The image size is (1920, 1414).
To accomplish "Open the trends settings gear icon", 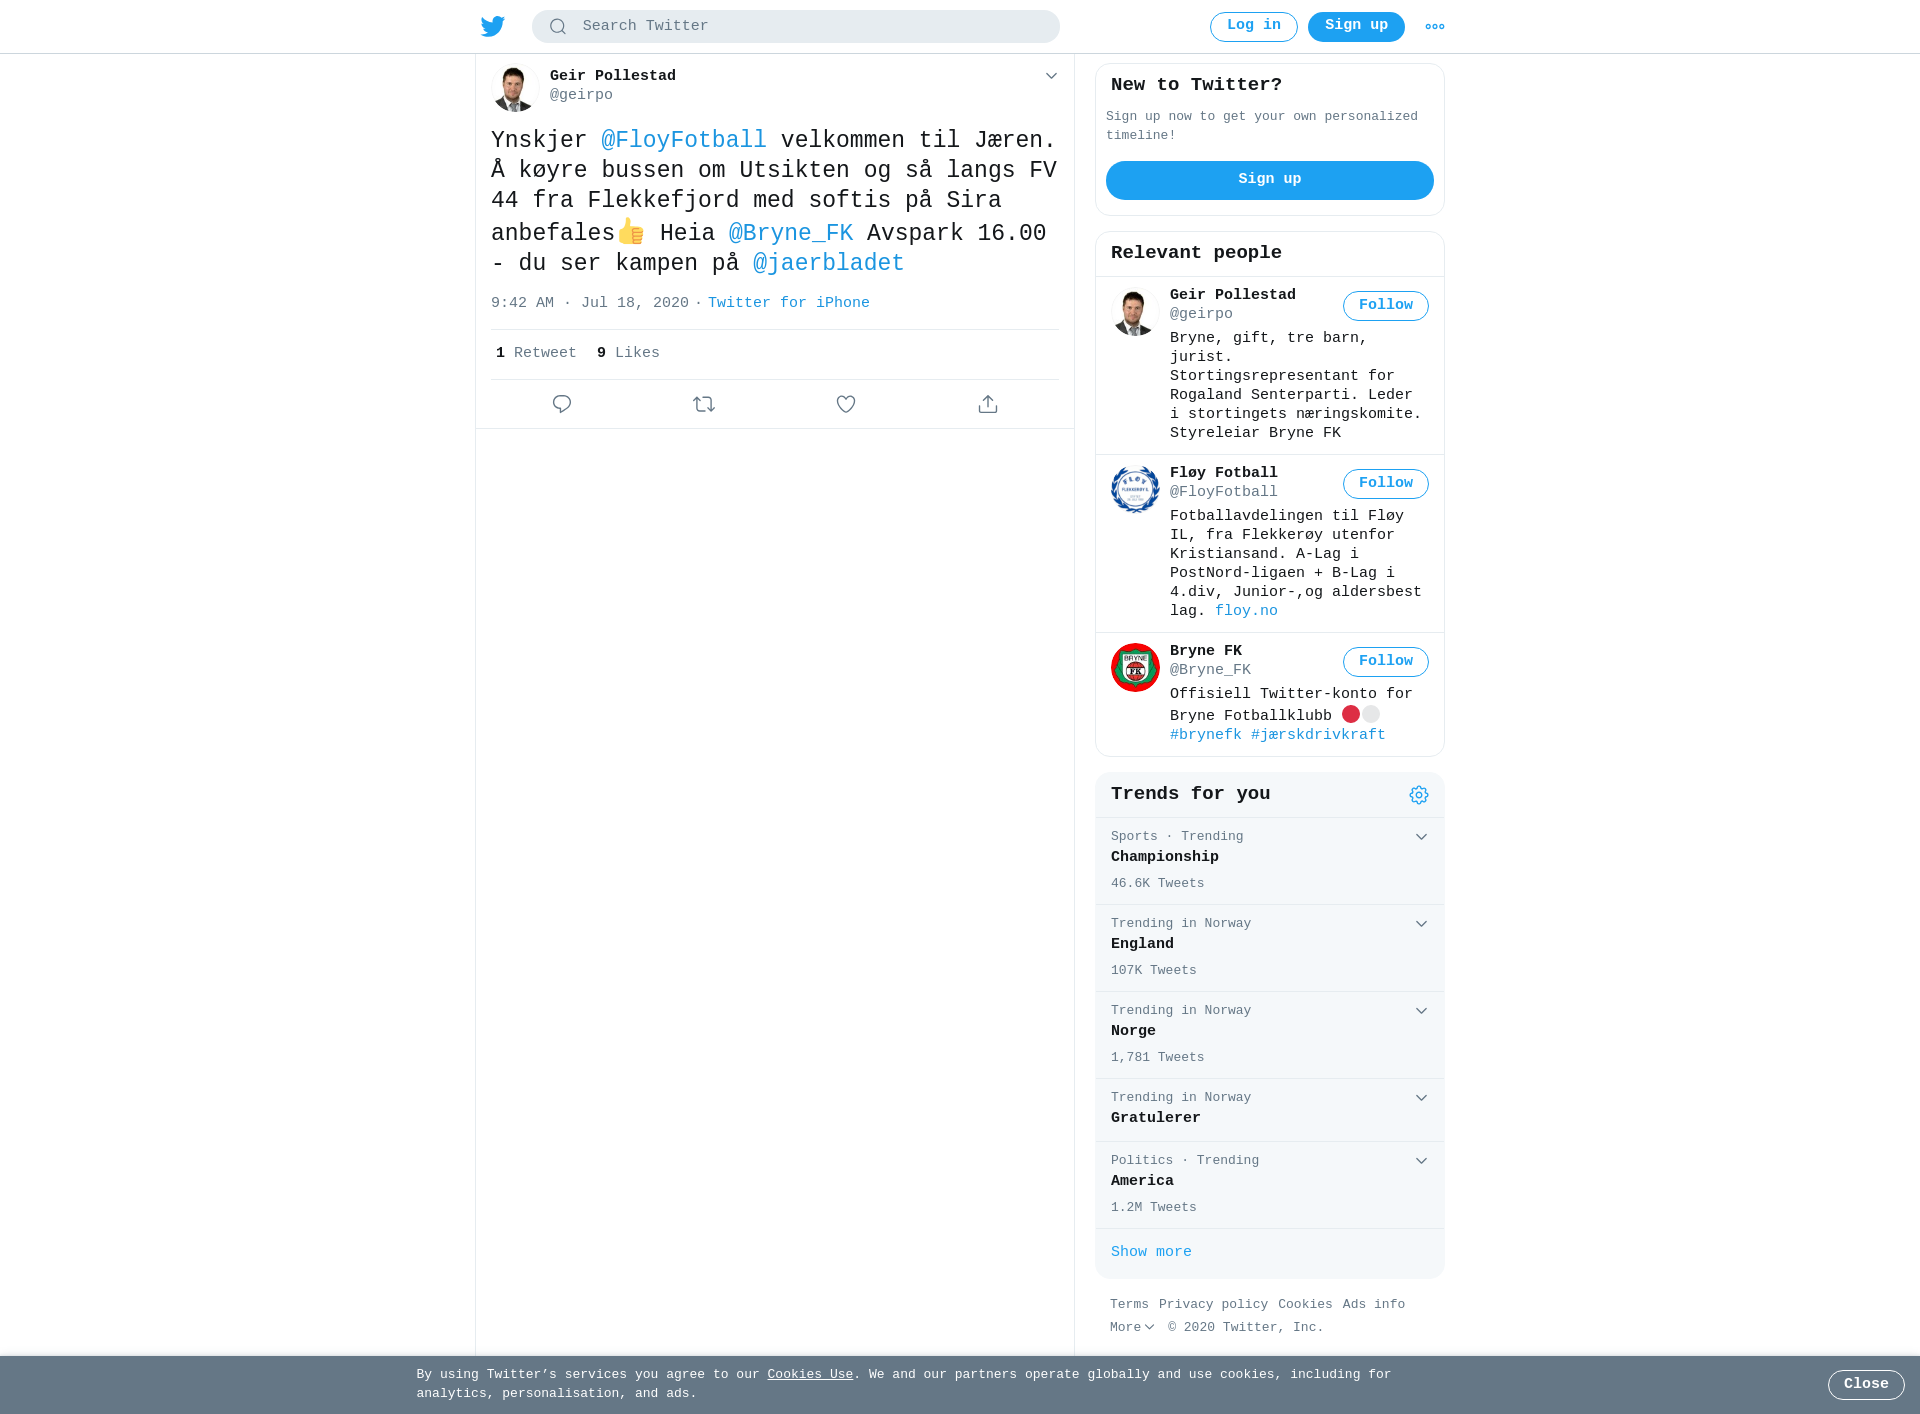I will (x=1419, y=795).
